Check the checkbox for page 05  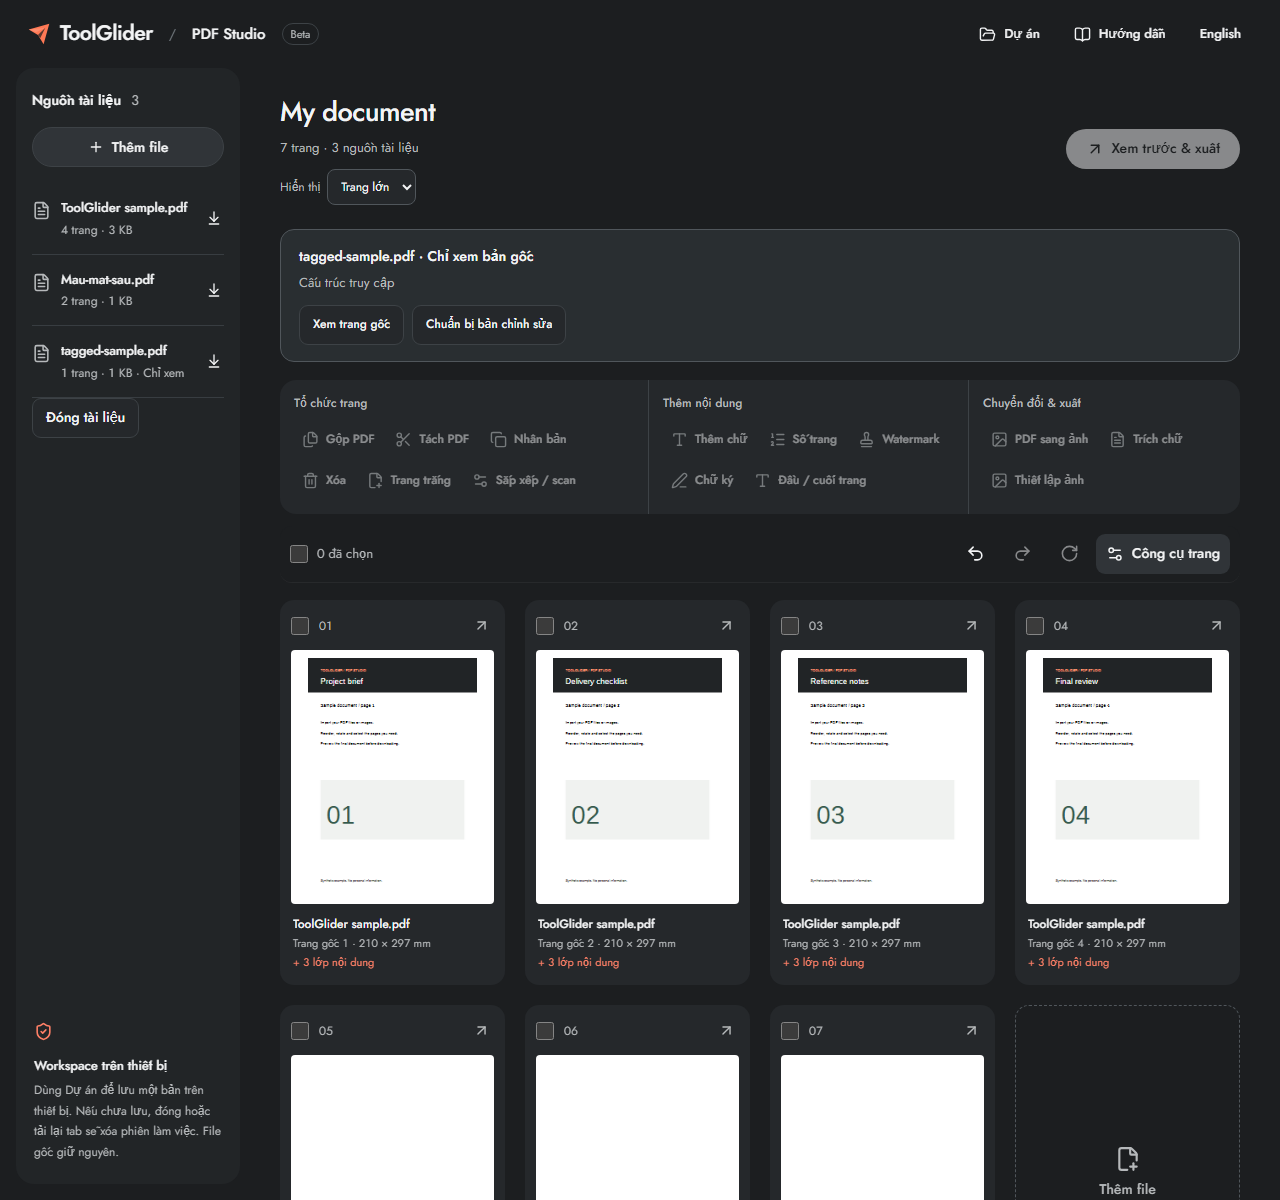[x=300, y=1031]
